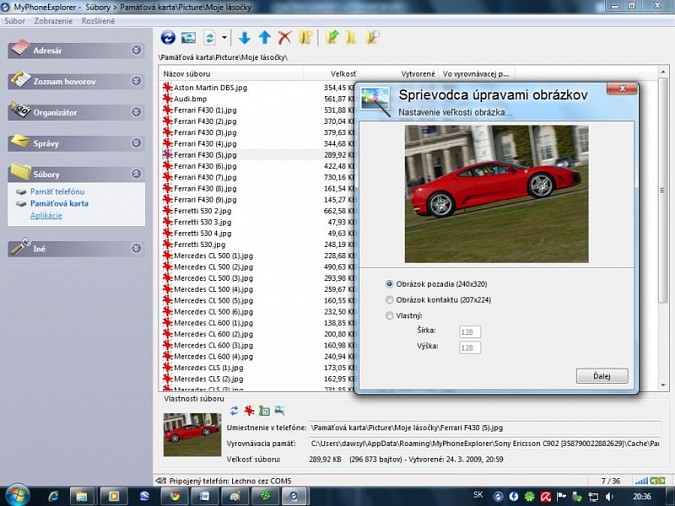Sort by Veľkosť column header

tap(343, 74)
